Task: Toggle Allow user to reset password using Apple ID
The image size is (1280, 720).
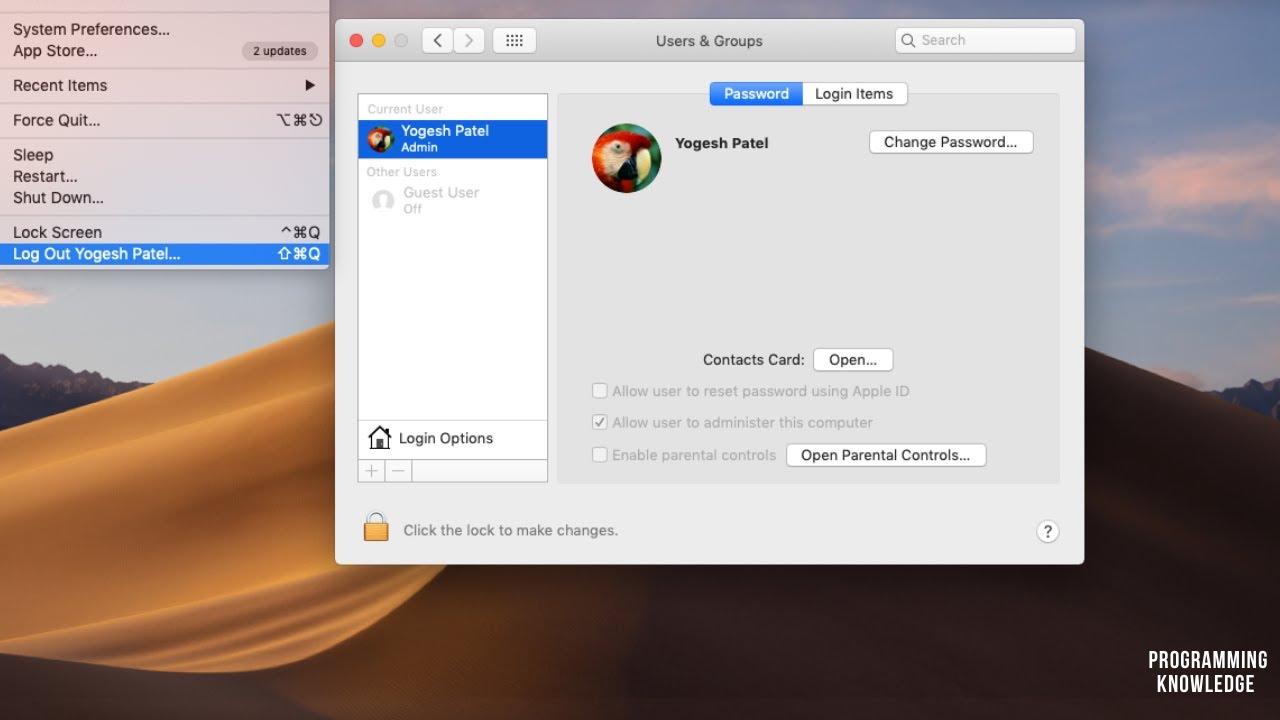Action: click(x=600, y=391)
